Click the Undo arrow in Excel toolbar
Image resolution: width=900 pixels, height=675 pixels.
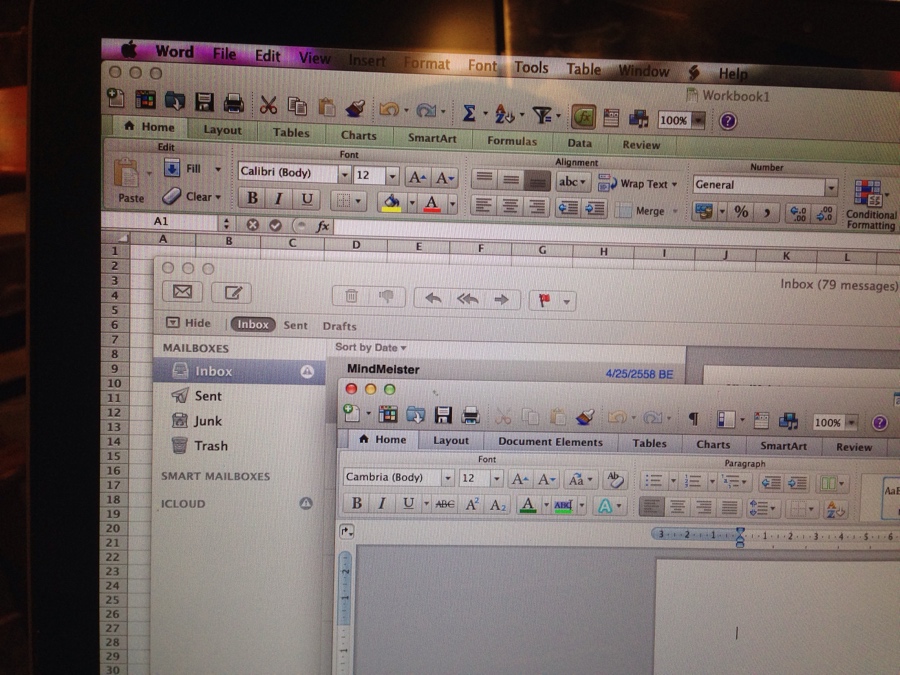click(x=389, y=109)
